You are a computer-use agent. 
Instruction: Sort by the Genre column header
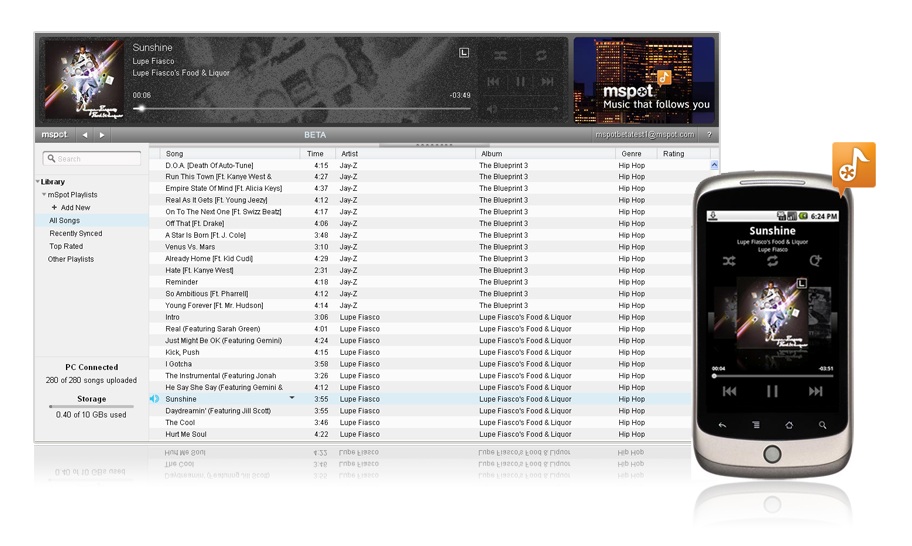(x=636, y=154)
